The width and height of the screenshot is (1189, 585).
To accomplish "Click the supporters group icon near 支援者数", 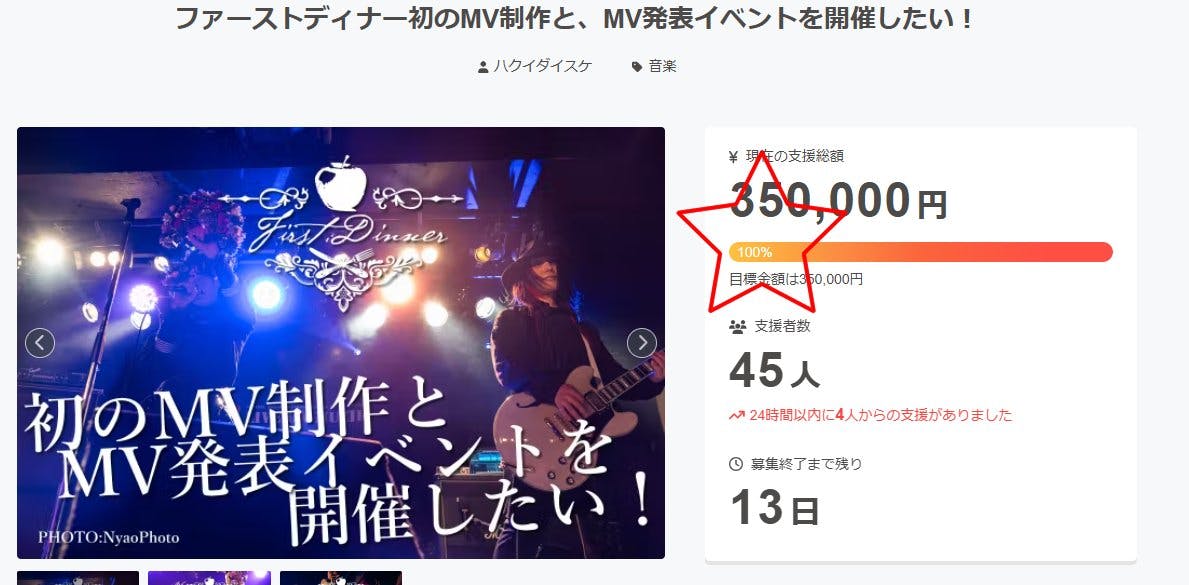I will pos(737,327).
